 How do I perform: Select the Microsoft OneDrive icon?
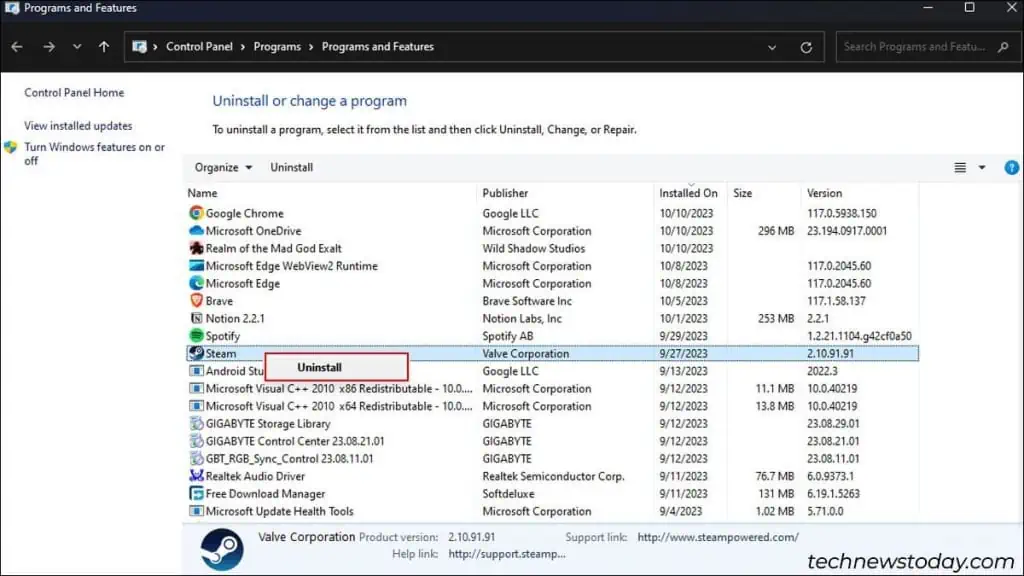coord(196,230)
